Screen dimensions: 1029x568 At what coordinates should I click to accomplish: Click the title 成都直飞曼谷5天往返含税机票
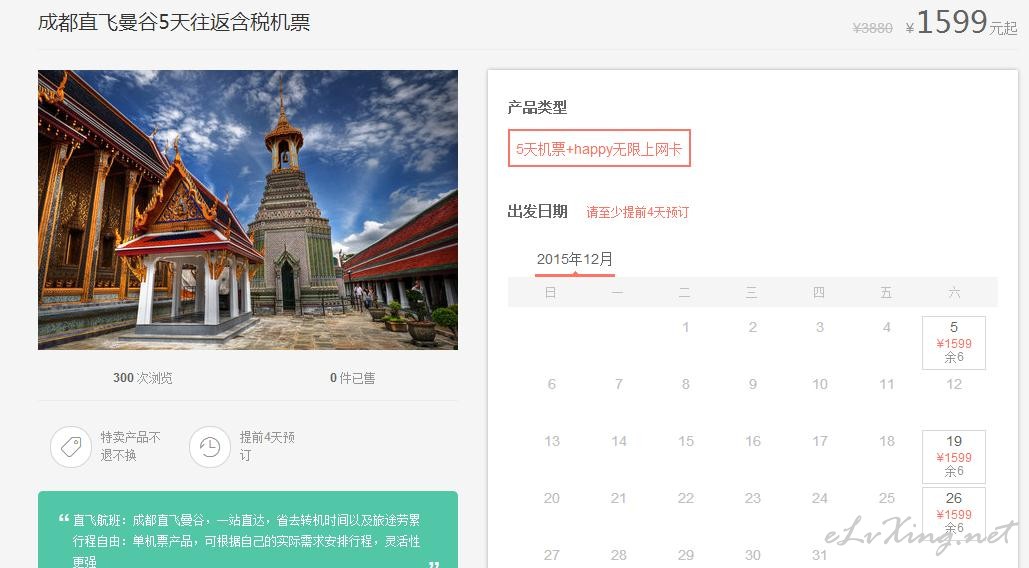coord(174,22)
